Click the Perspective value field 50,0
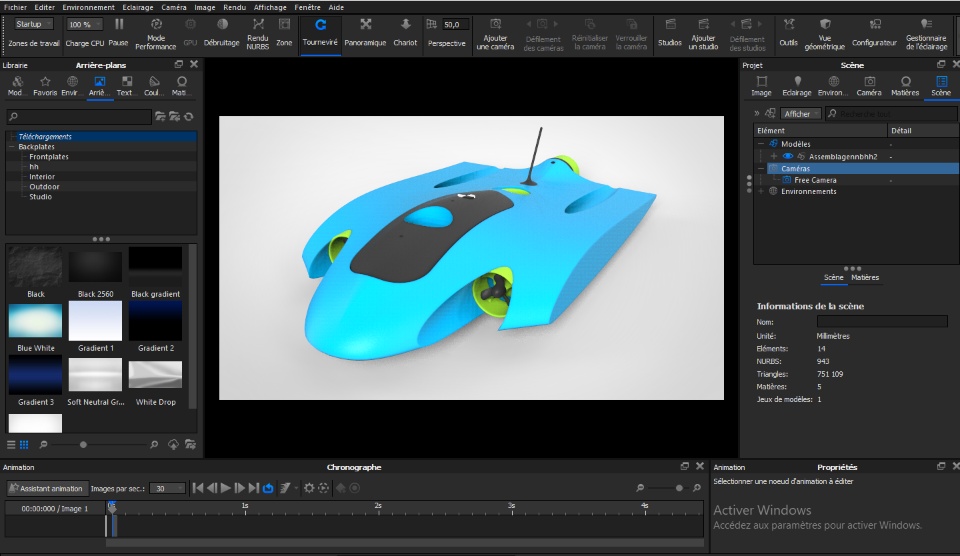 pos(455,24)
